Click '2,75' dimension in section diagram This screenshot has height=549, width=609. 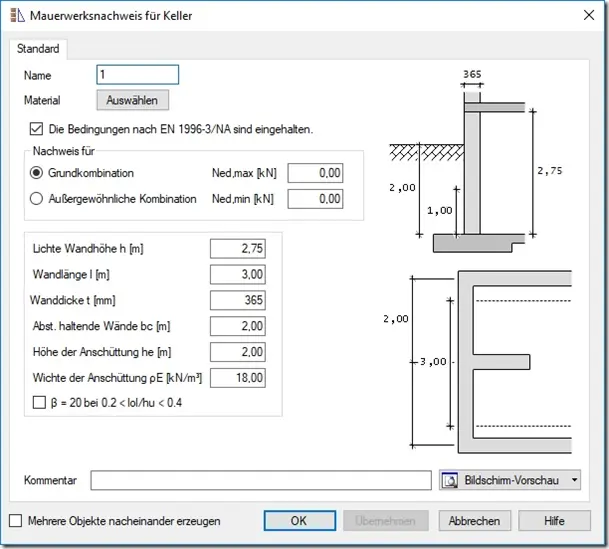(550, 171)
